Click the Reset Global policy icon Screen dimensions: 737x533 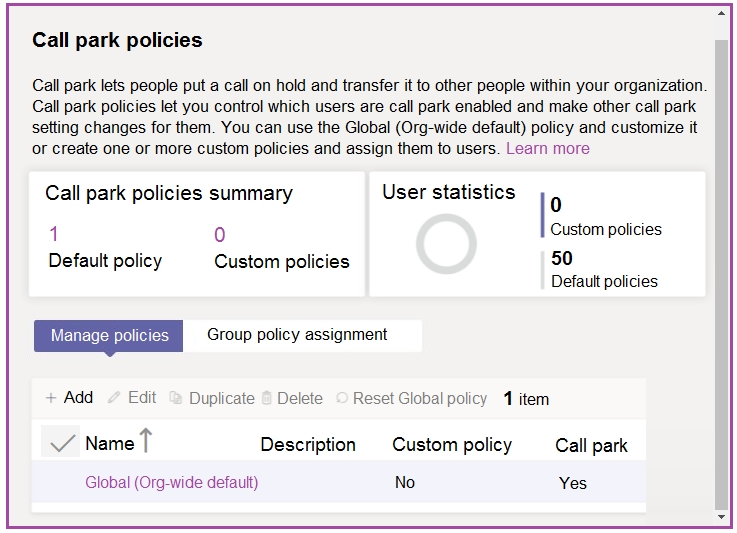(342, 398)
